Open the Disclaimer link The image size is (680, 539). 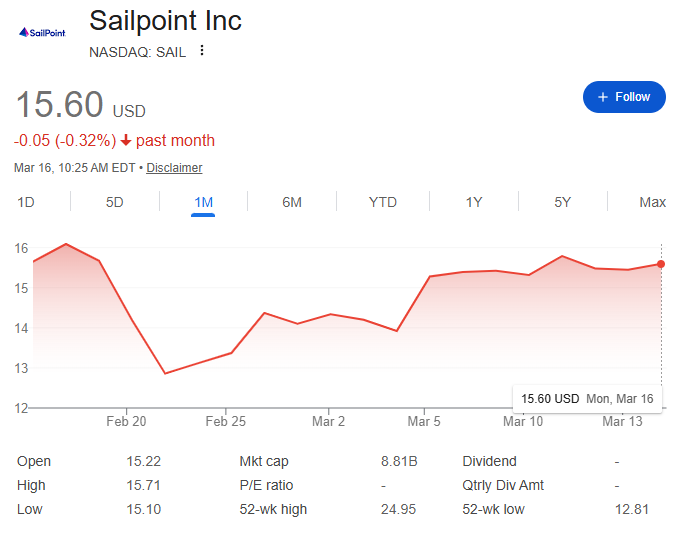[174, 168]
